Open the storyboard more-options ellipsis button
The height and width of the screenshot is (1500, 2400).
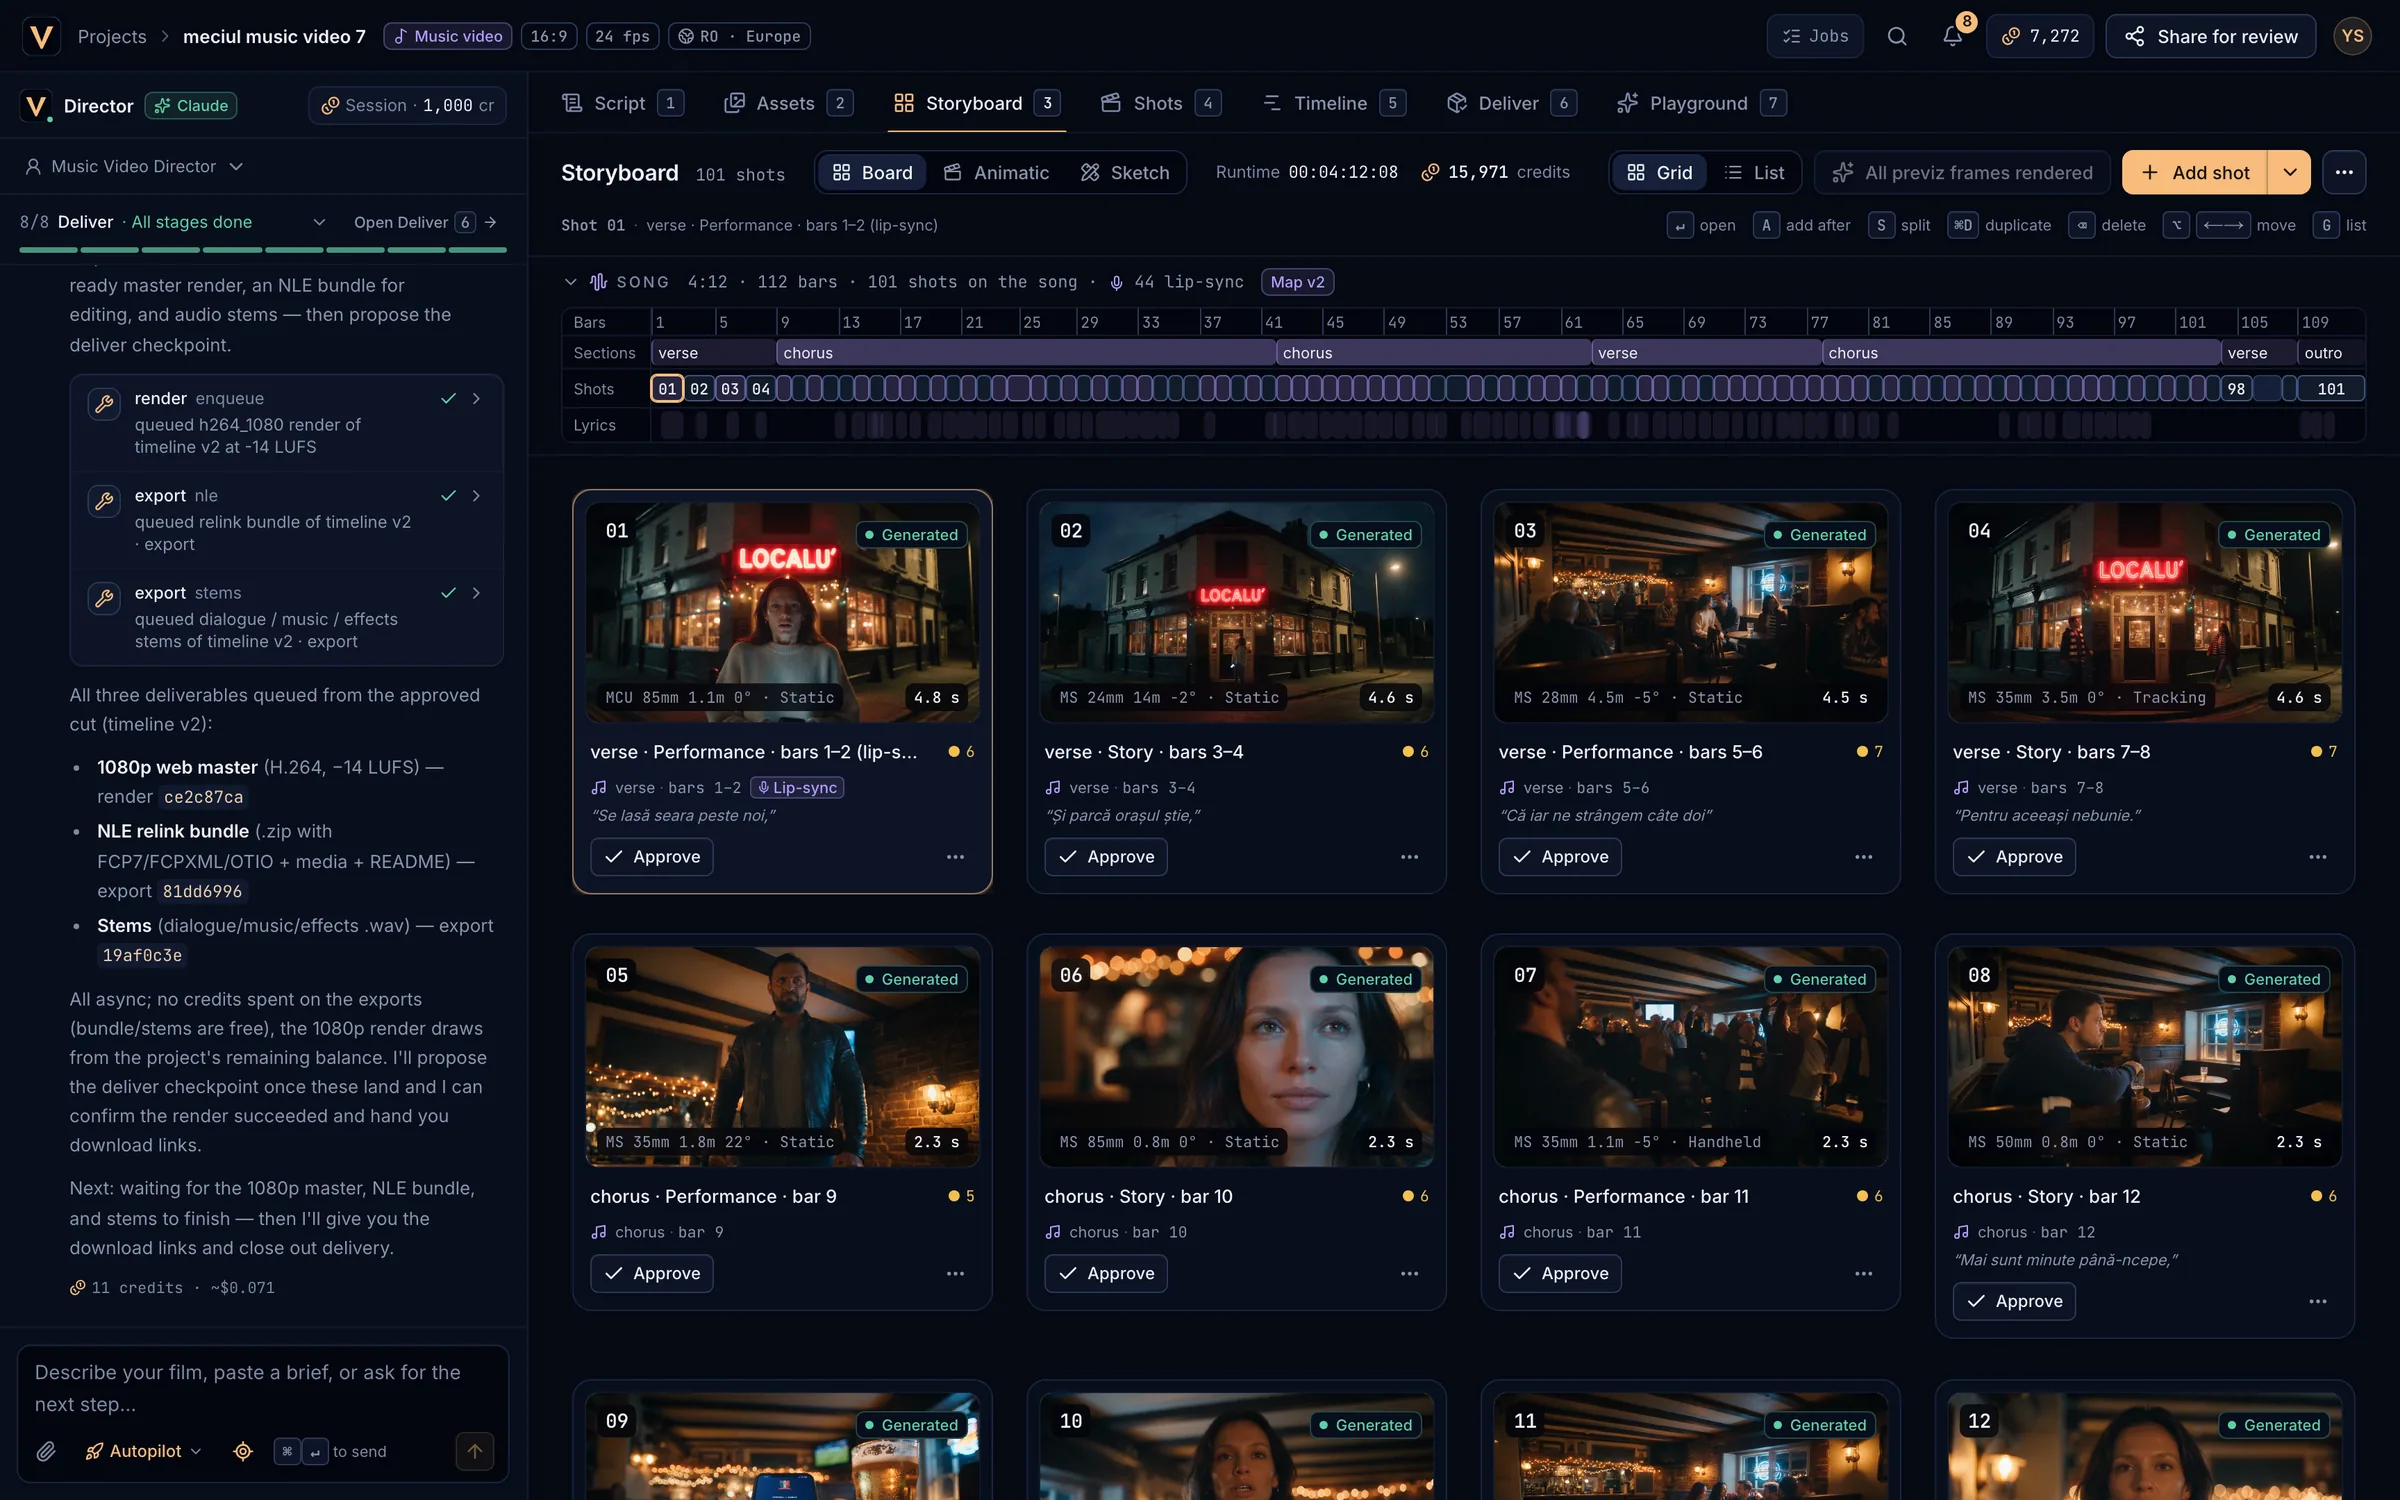pyautogui.click(x=2344, y=172)
